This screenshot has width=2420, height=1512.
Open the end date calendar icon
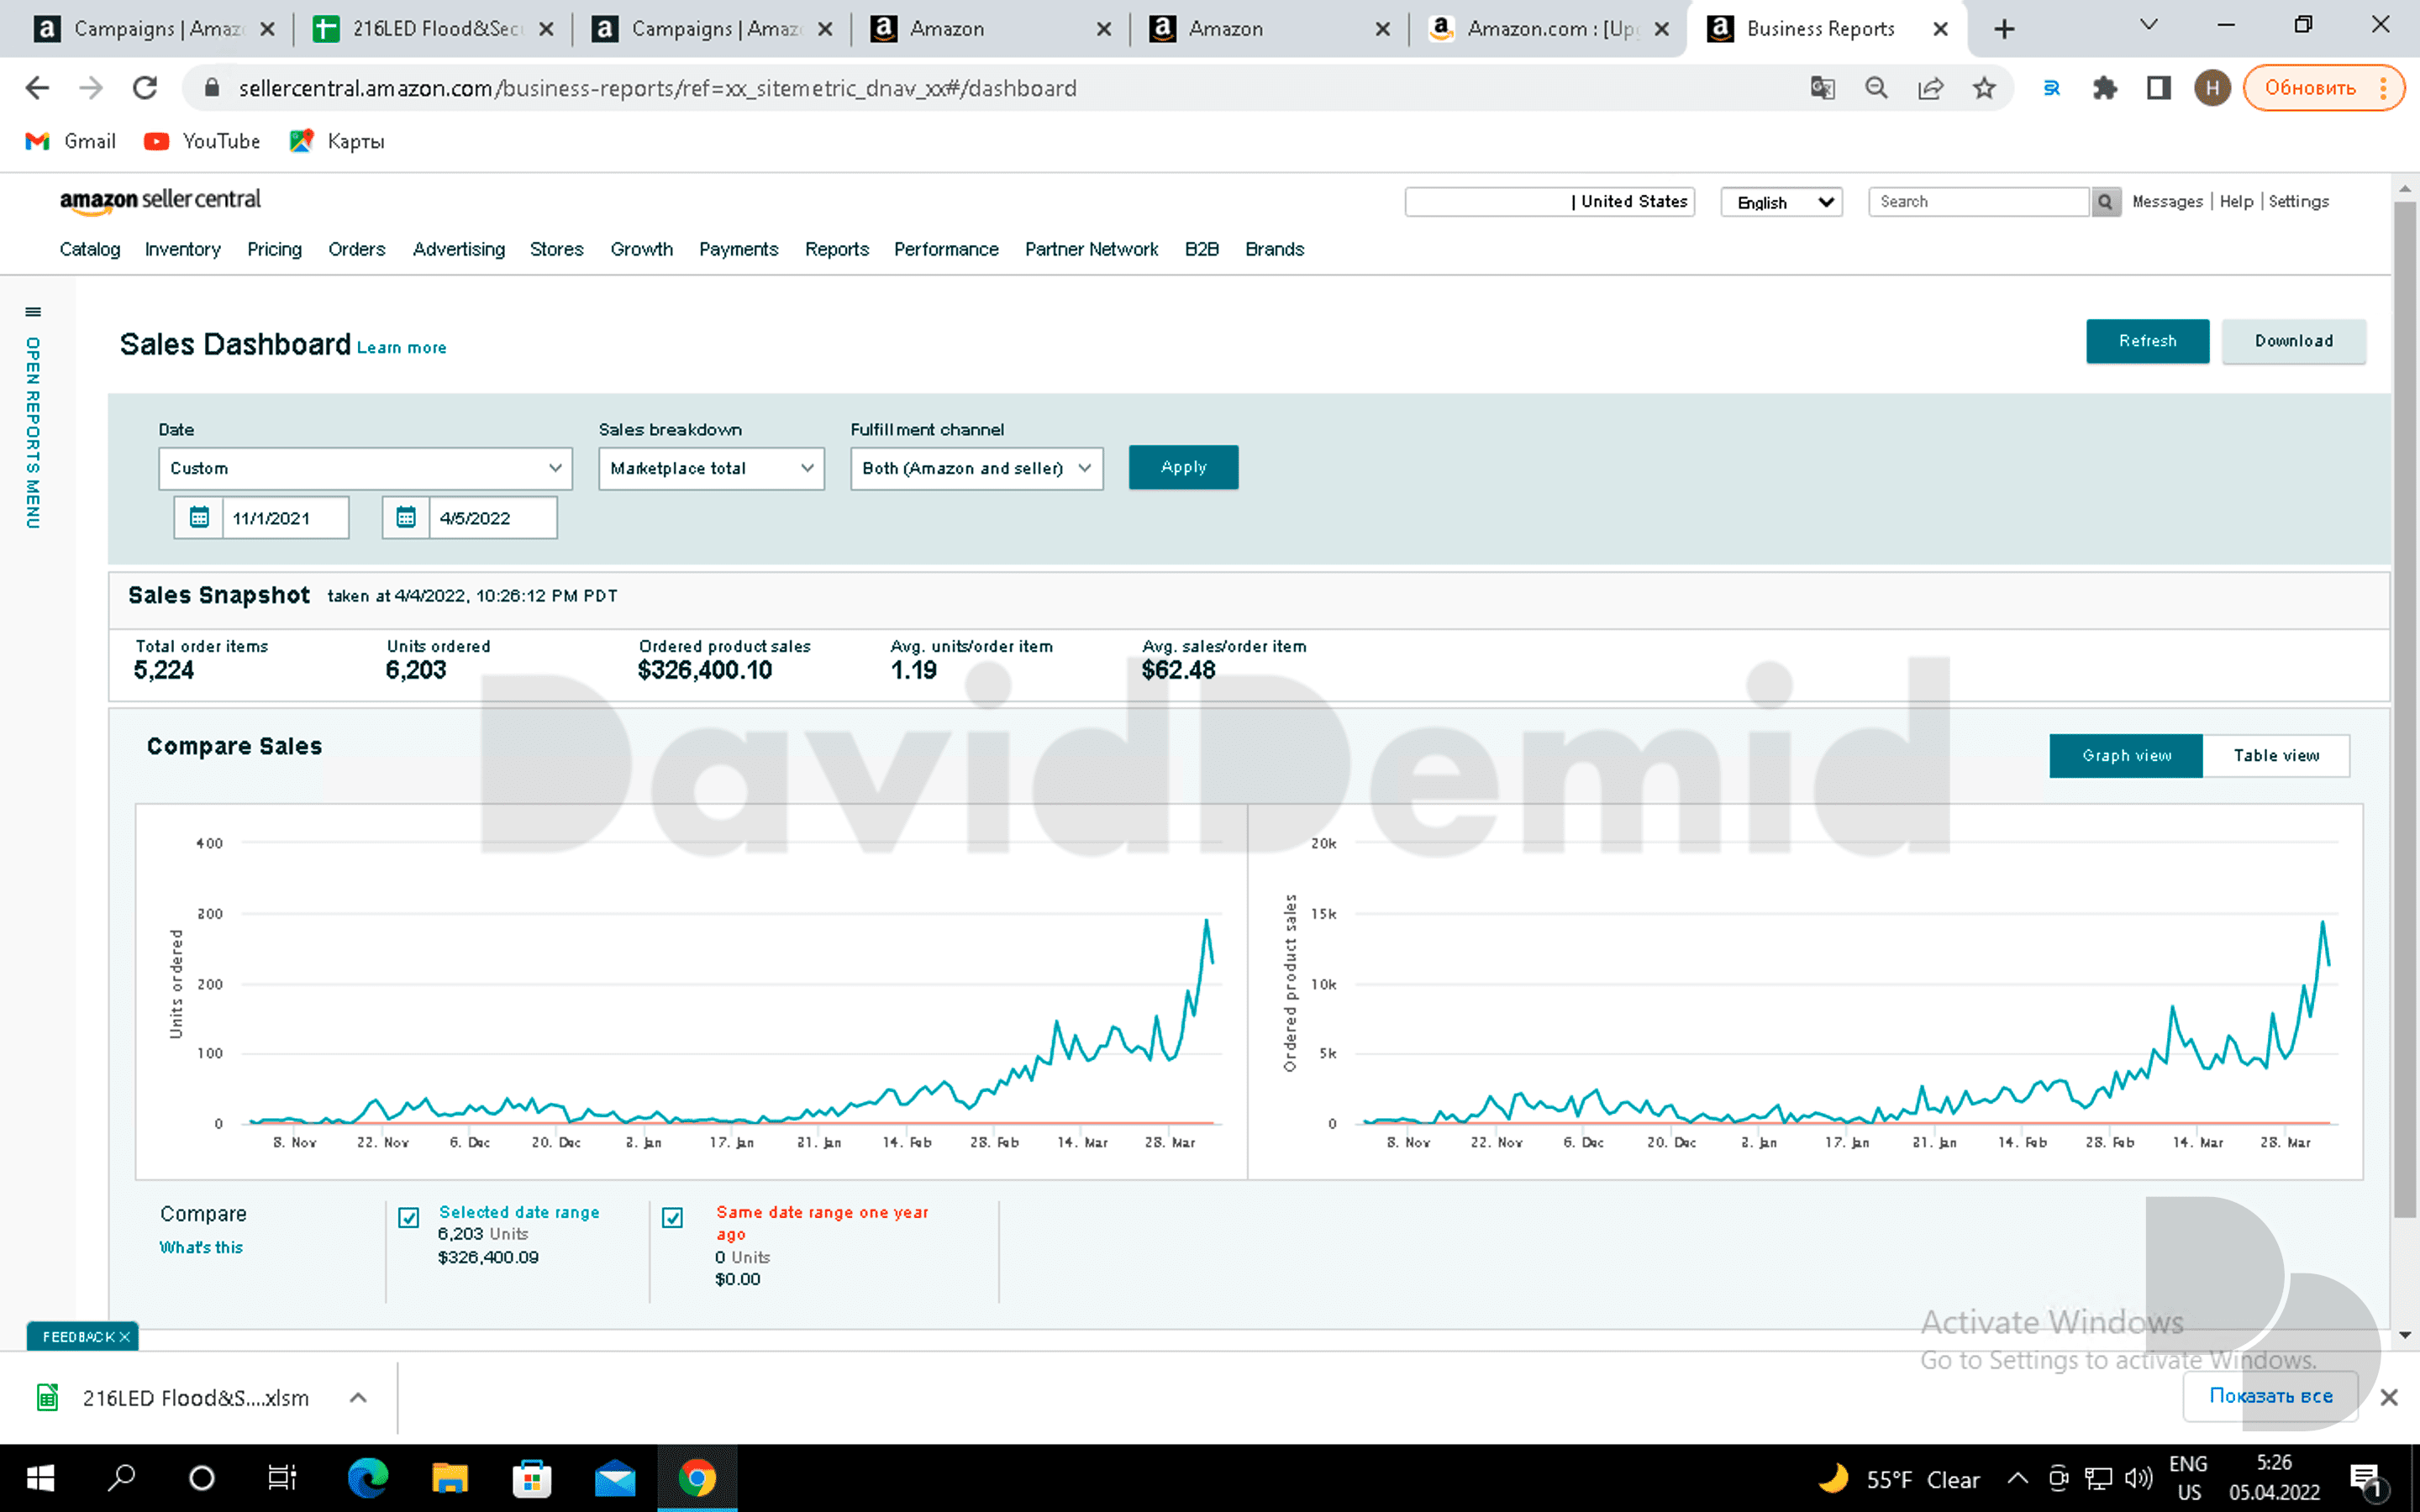pyautogui.click(x=406, y=518)
